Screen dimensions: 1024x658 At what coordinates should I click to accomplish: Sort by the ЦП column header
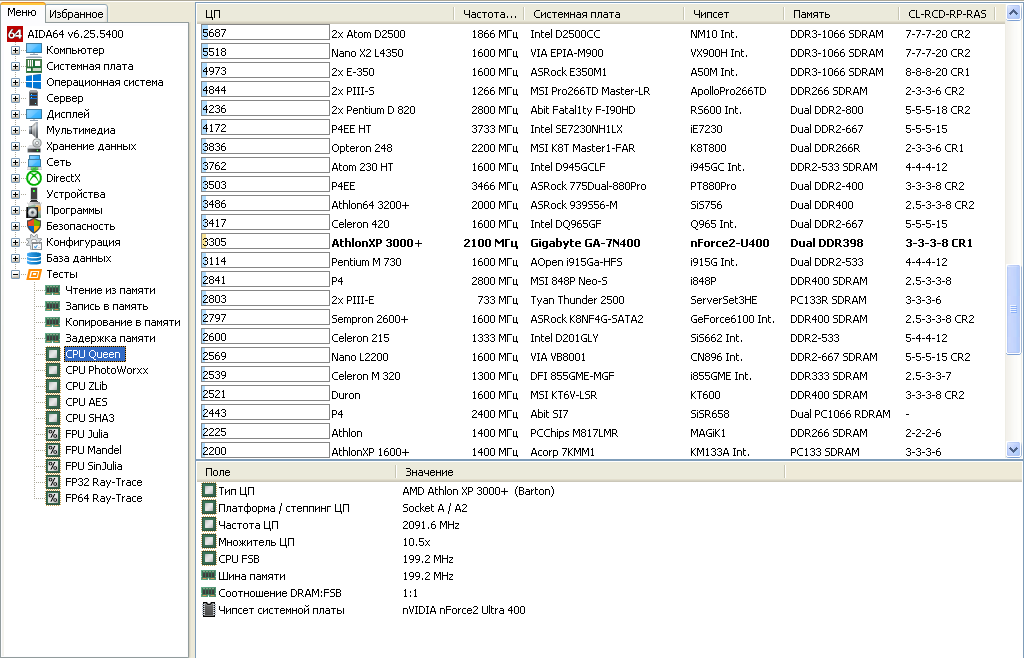[325, 14]
